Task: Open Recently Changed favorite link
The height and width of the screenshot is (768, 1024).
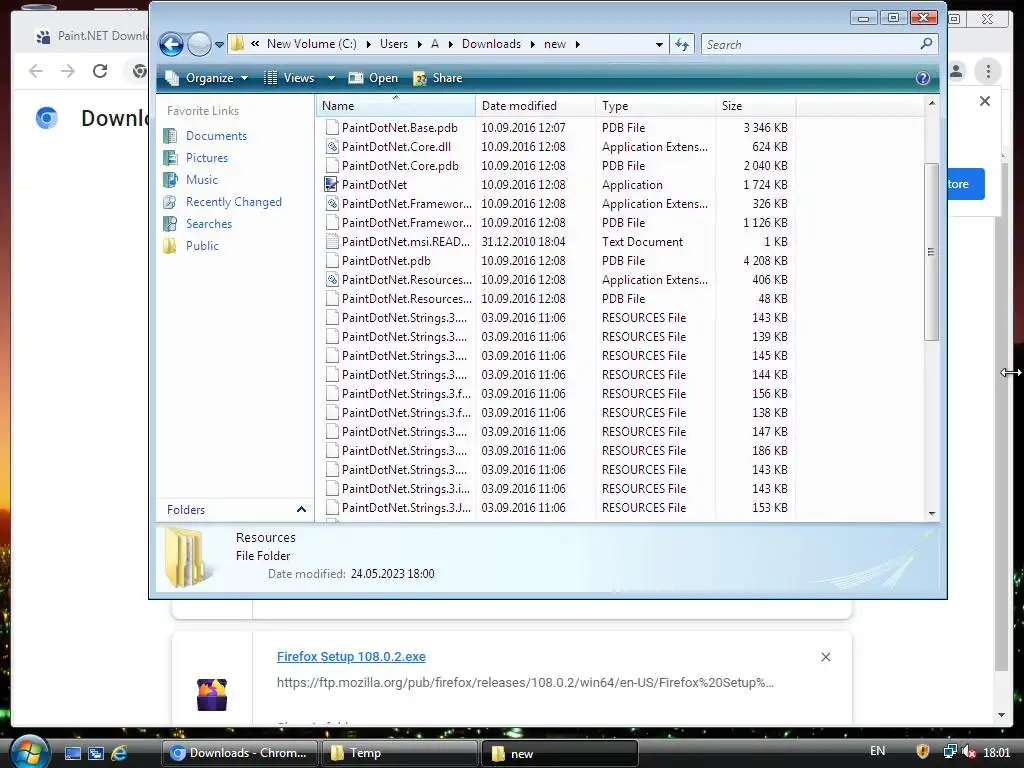Action: pyautogui.click(x=234, y=202)
